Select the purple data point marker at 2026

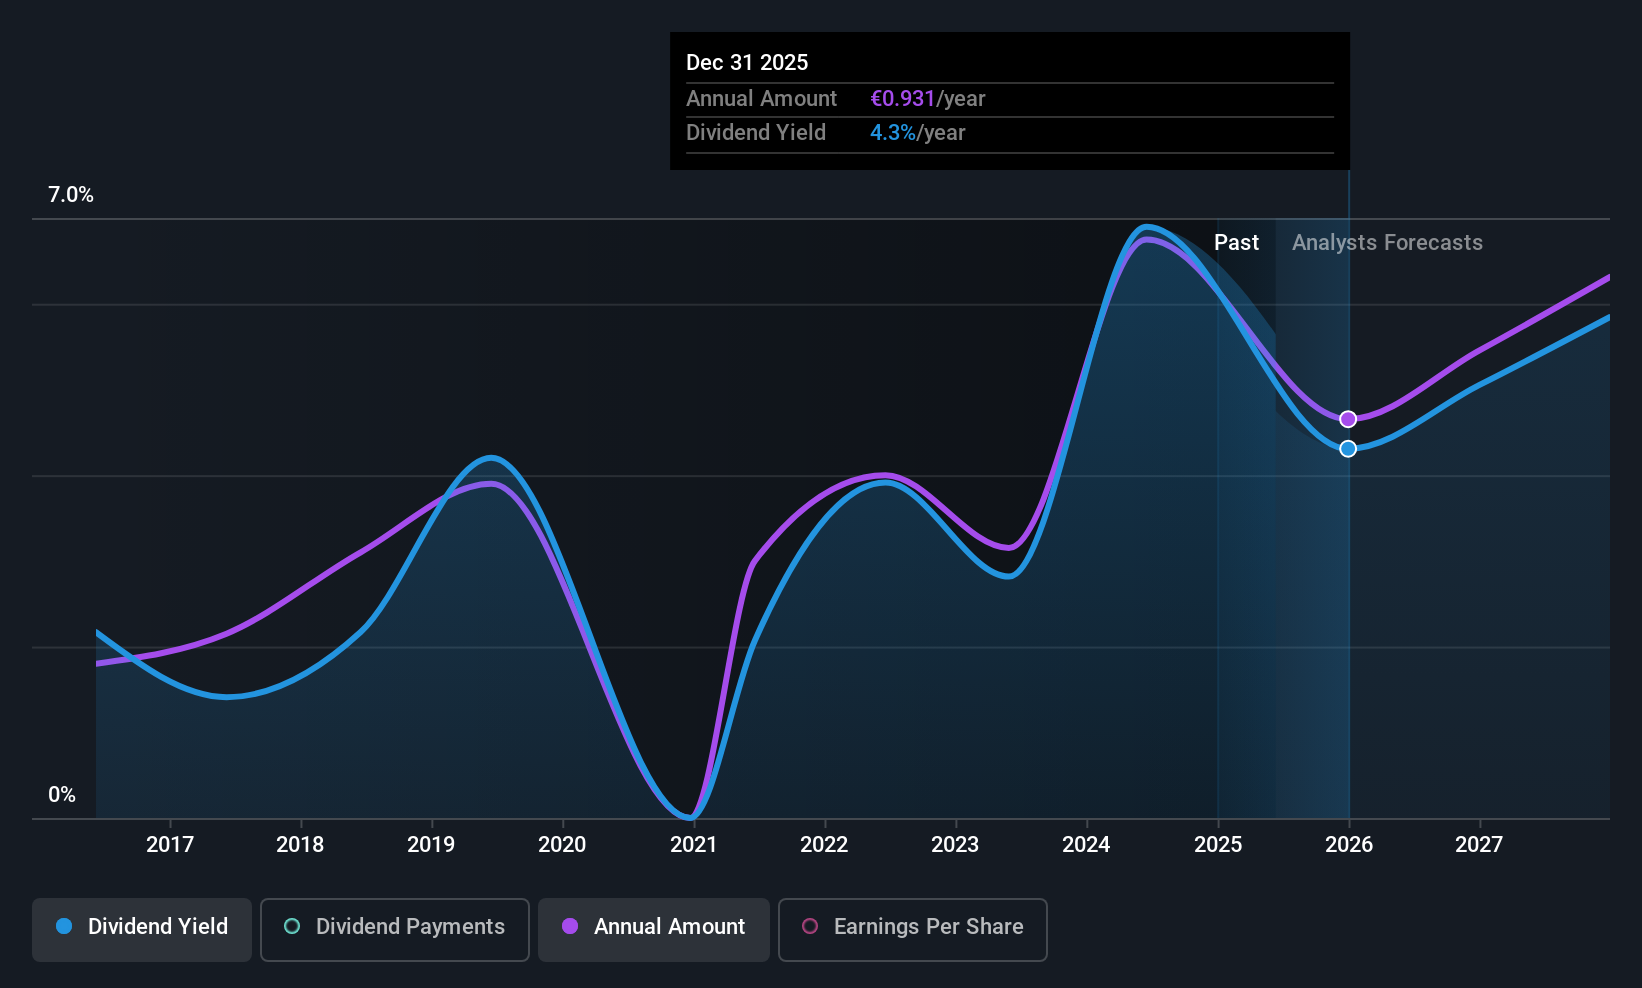tap(1348, 419)
